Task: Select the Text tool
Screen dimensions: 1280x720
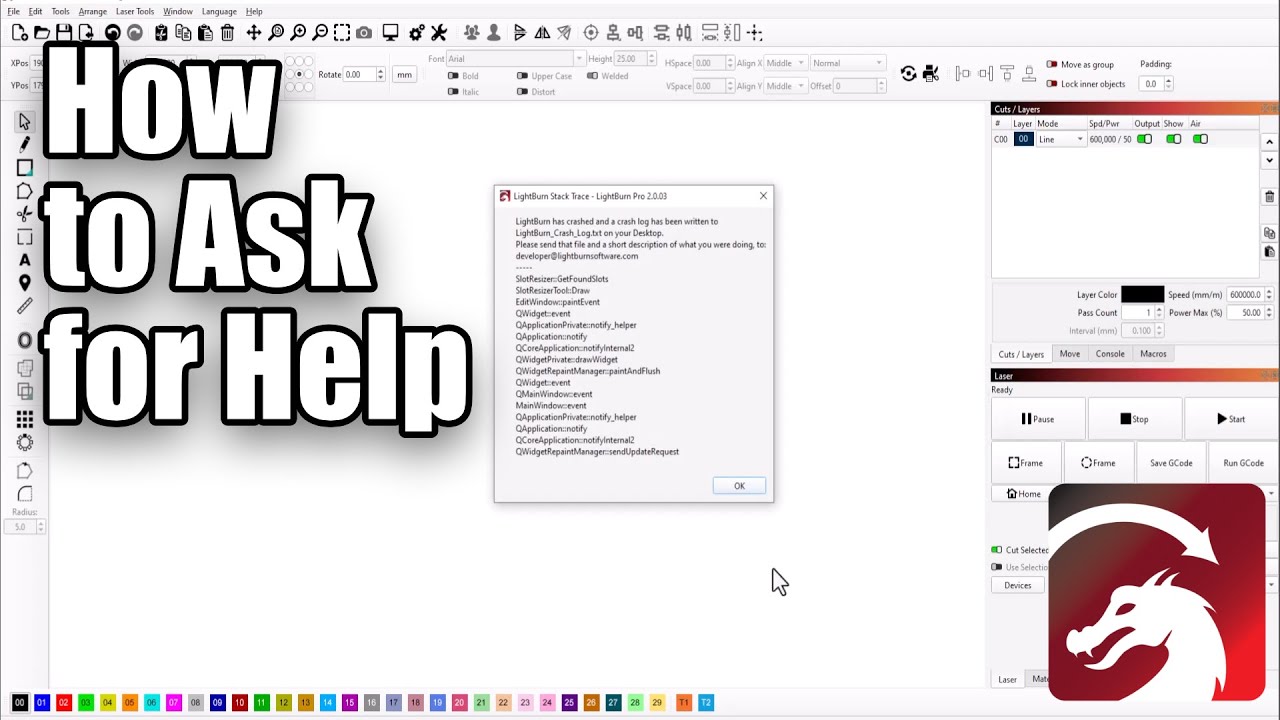Action: pyautogui.click(x=25, y=260)
